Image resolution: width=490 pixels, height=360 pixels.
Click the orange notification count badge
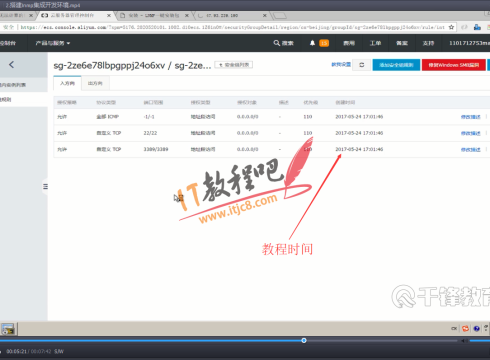(324, 43)
